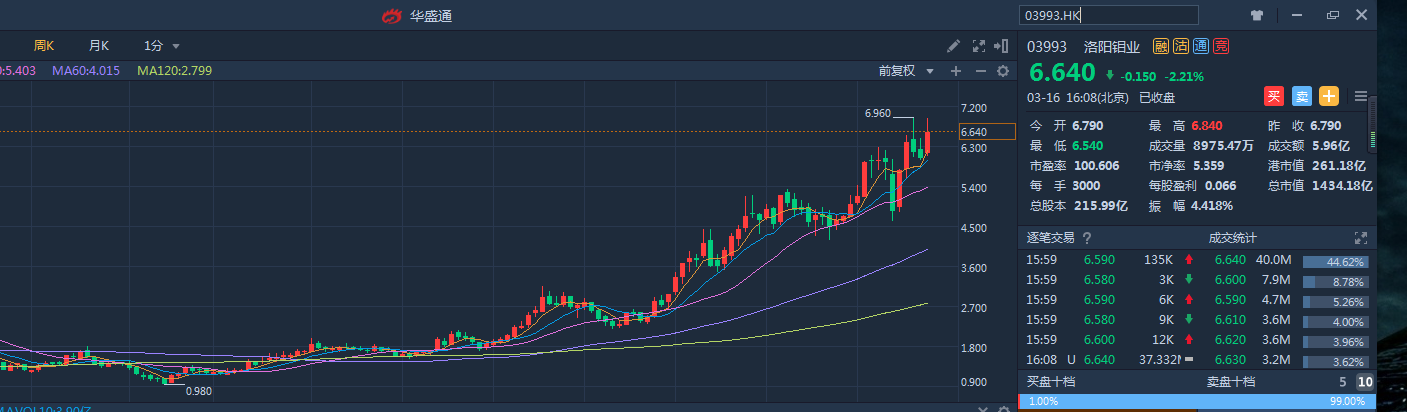Click the stock name 洛阳钼业
Image resolution: width=1407 pixels, height=412 pixels.
pos(1112,46)
